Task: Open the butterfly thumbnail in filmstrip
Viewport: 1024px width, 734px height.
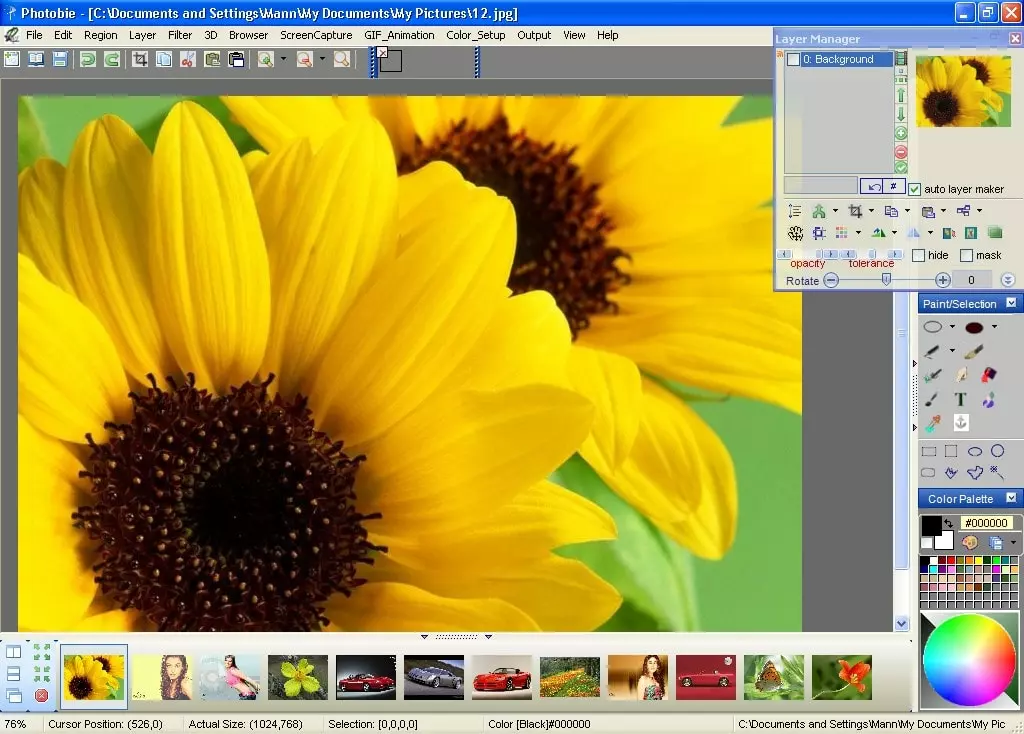Action: [x=773, y=678]
